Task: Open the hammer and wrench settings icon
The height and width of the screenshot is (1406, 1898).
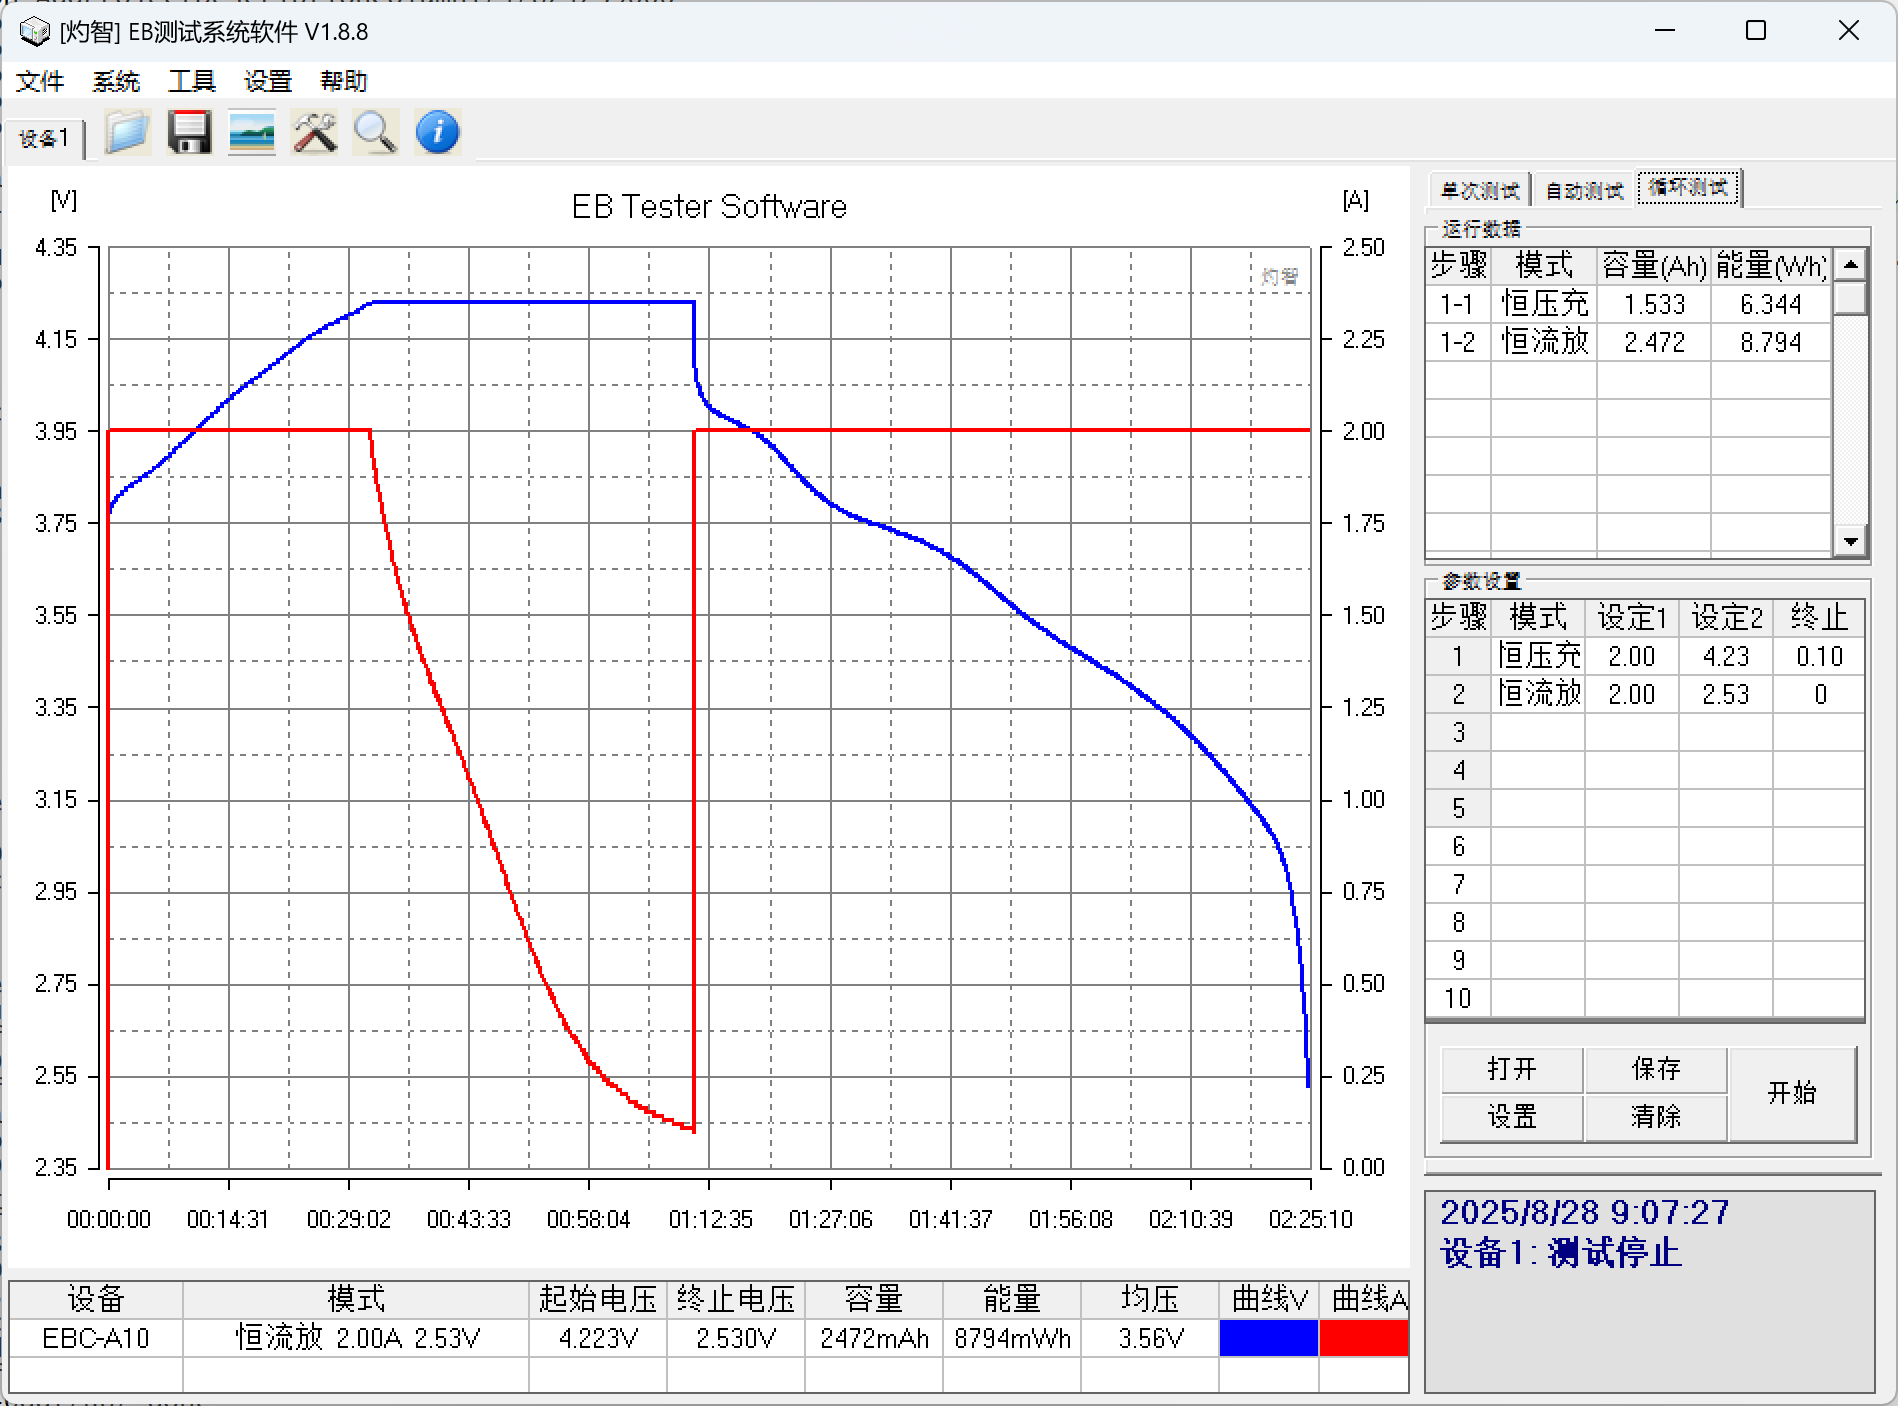Action: point(314,132)
